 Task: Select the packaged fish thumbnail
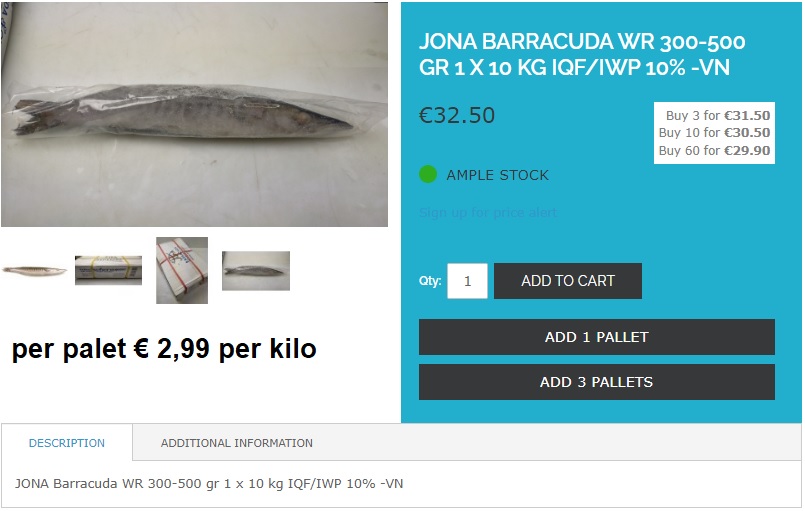(x=256, y=271)
